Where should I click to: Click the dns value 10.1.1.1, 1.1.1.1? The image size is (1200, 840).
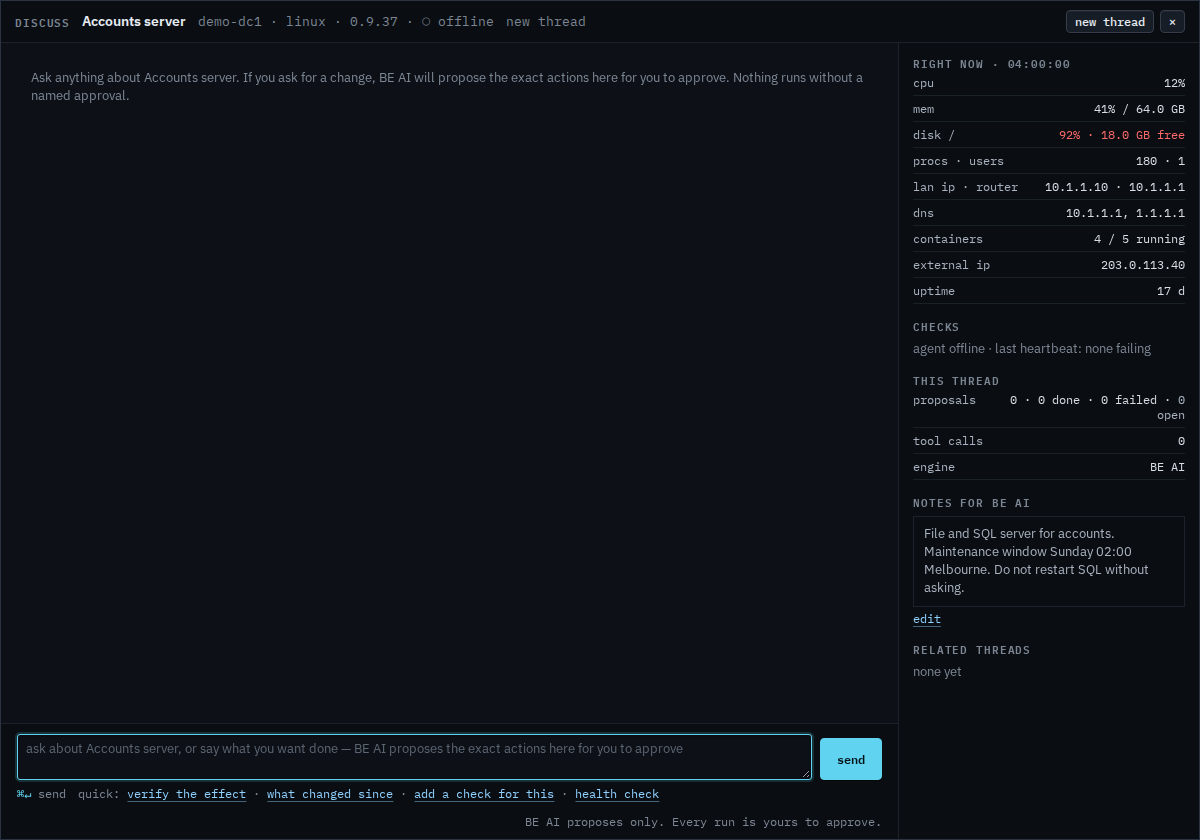tap(1125, 213)
